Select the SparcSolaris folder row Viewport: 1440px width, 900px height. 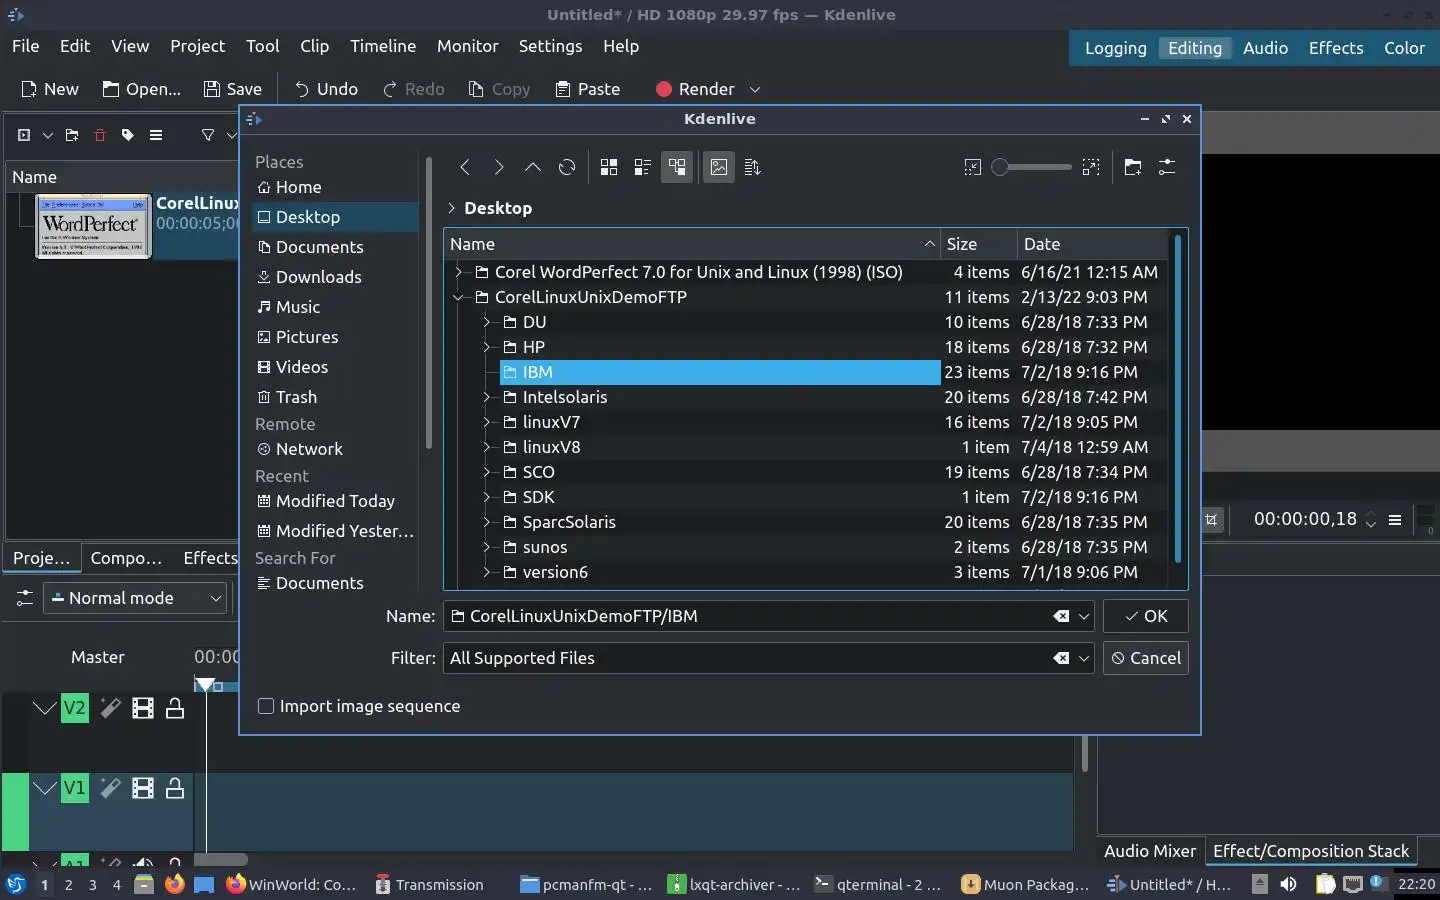805,522
